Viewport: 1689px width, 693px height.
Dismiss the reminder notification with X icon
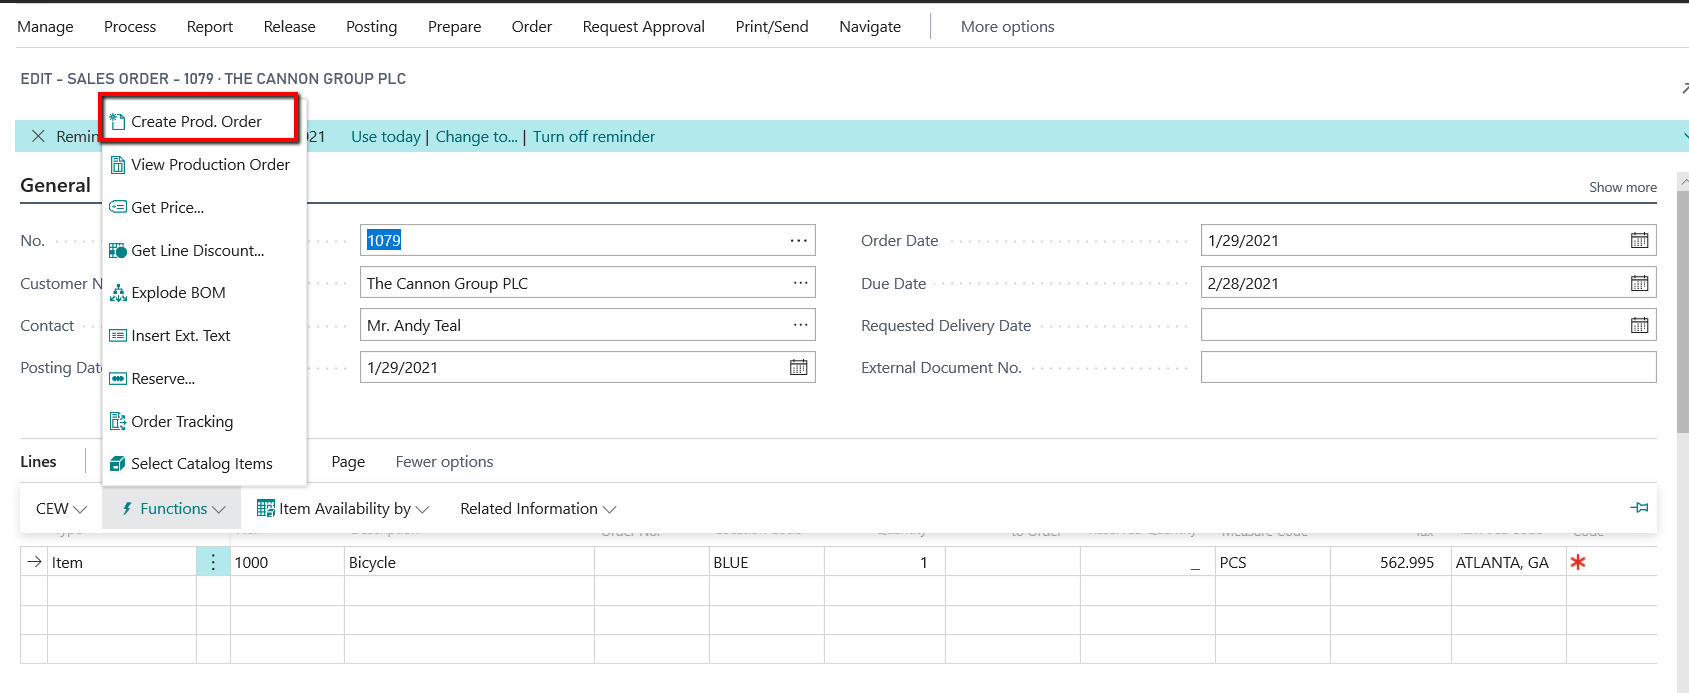pos(38,136)
